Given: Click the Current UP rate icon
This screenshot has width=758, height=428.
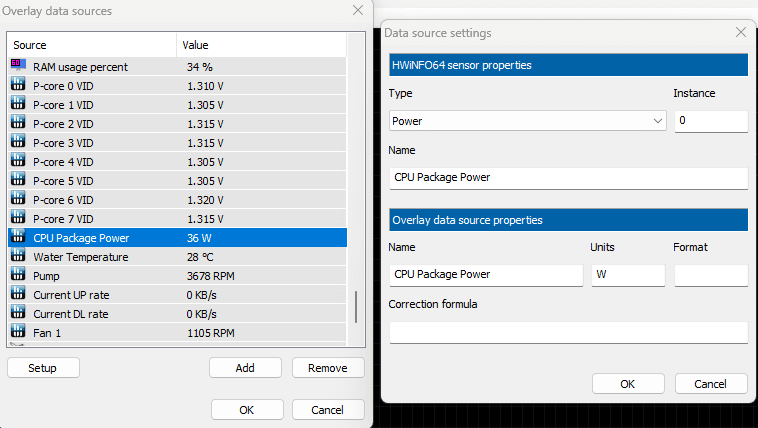Looking at the screenshot, I should [18, 294].
